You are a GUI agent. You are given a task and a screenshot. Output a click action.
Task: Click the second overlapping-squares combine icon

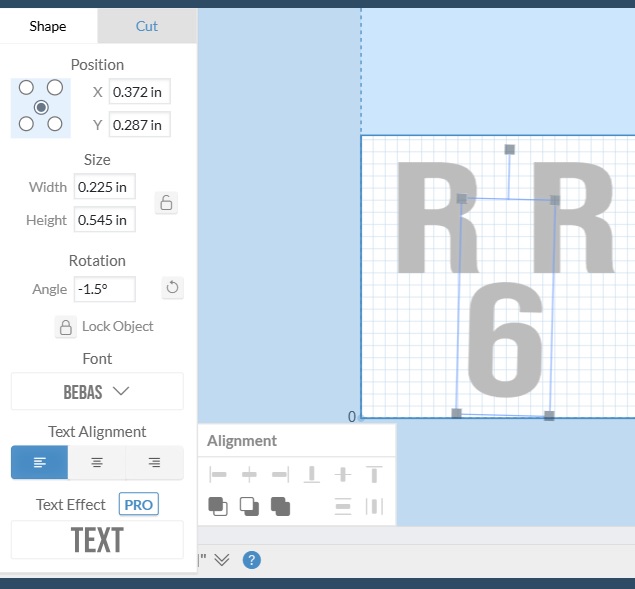pyautogui.click(x=249, y=506)
